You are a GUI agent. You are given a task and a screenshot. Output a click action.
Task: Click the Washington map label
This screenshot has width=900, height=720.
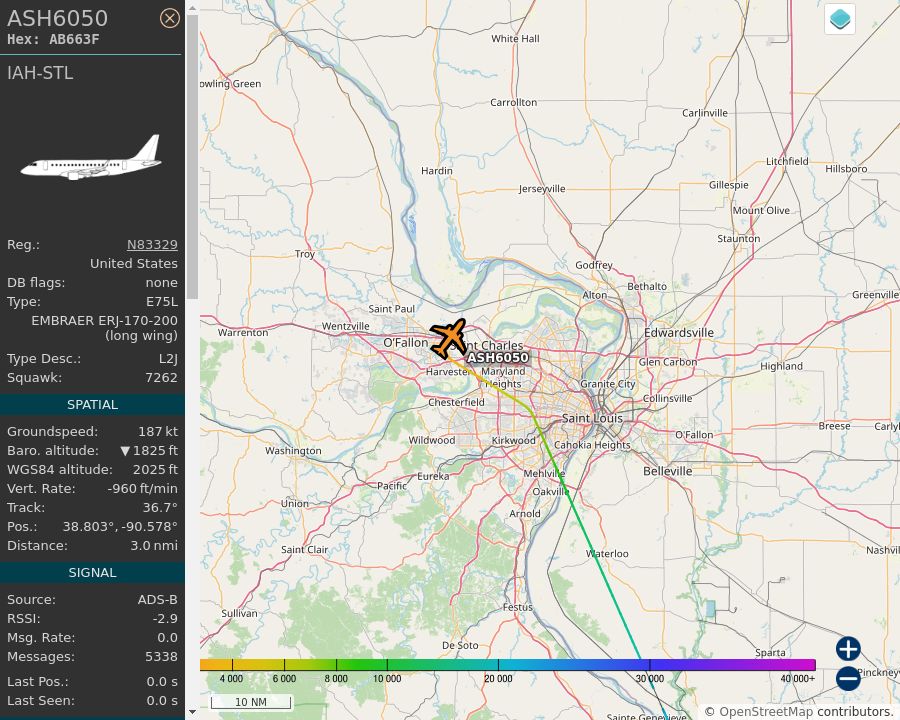click(293, 451)
